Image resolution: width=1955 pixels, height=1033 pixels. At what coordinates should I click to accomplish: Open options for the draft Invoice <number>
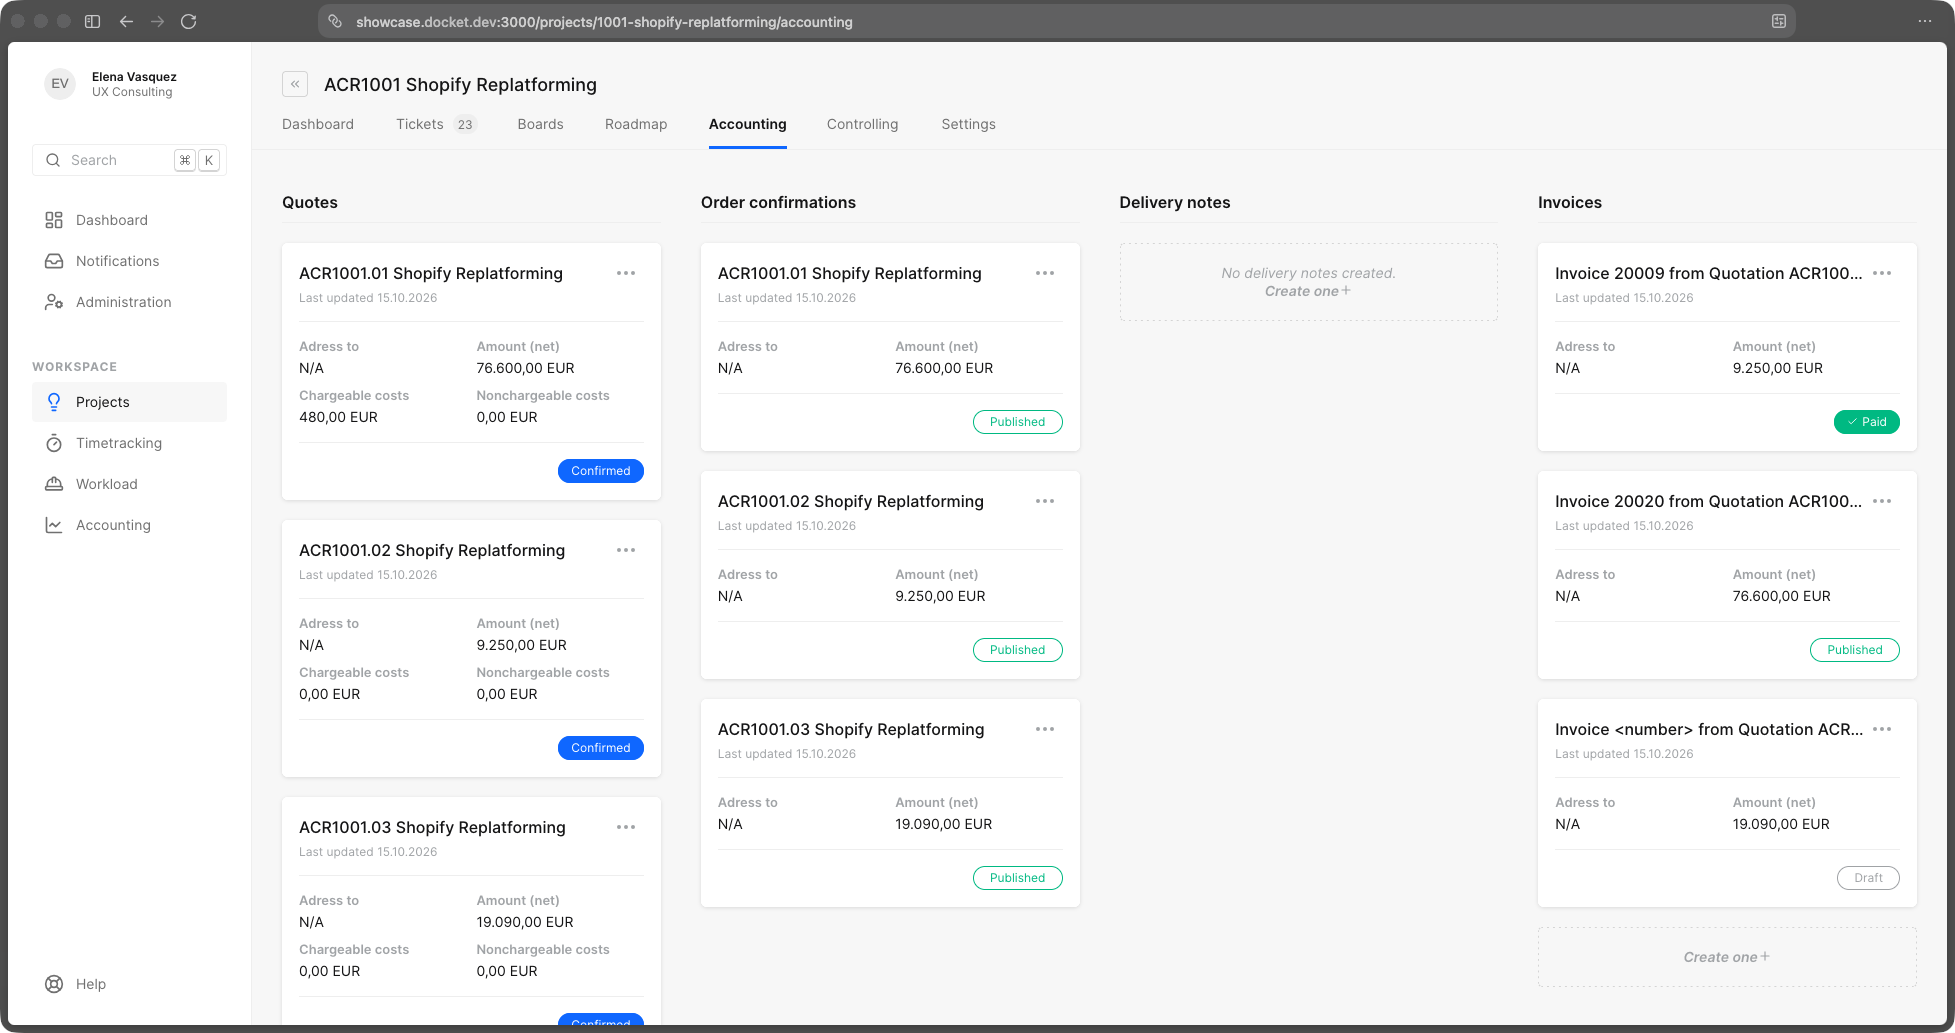pyautogui.click(x=1882, y=729)
